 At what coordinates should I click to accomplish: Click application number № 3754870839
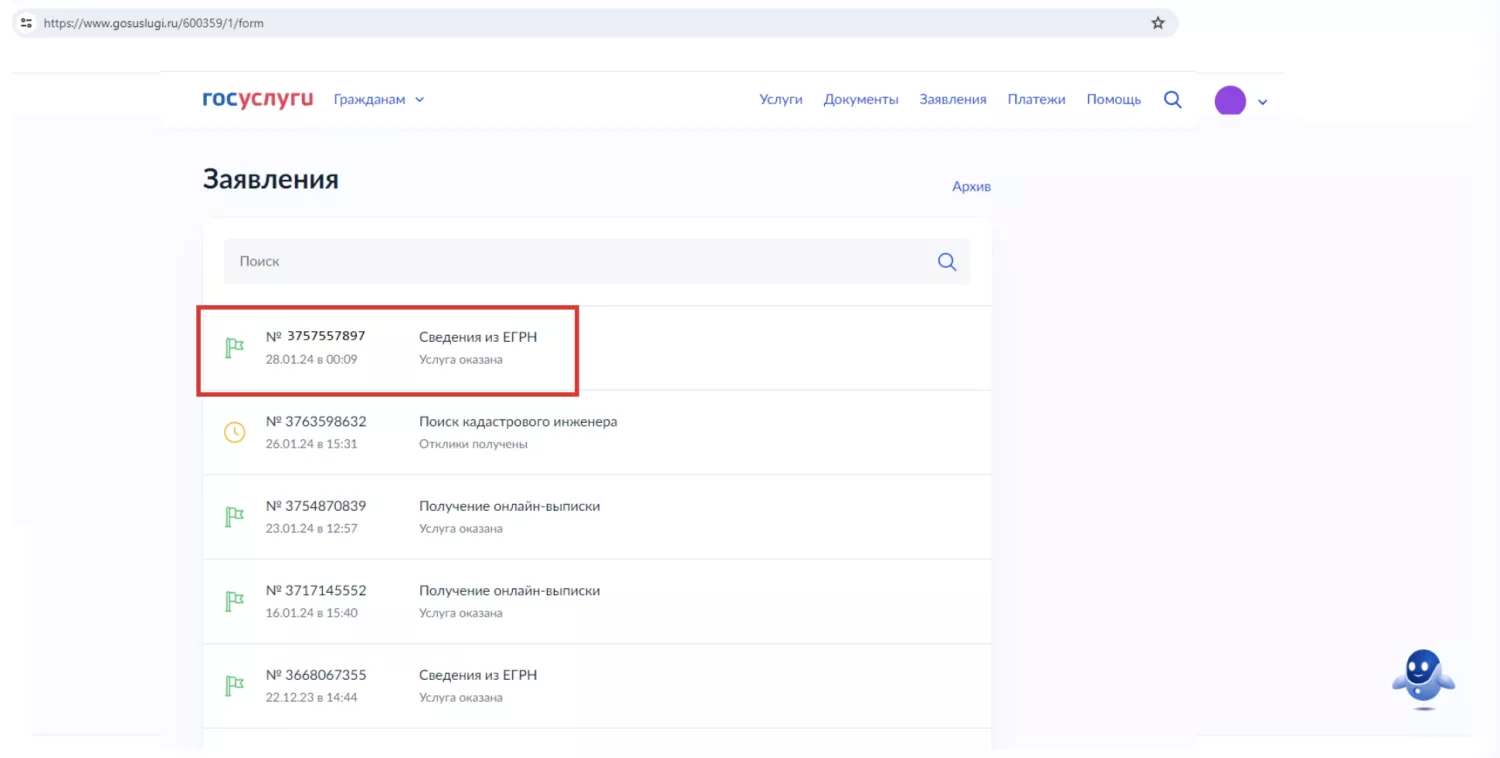click(316, 506)
